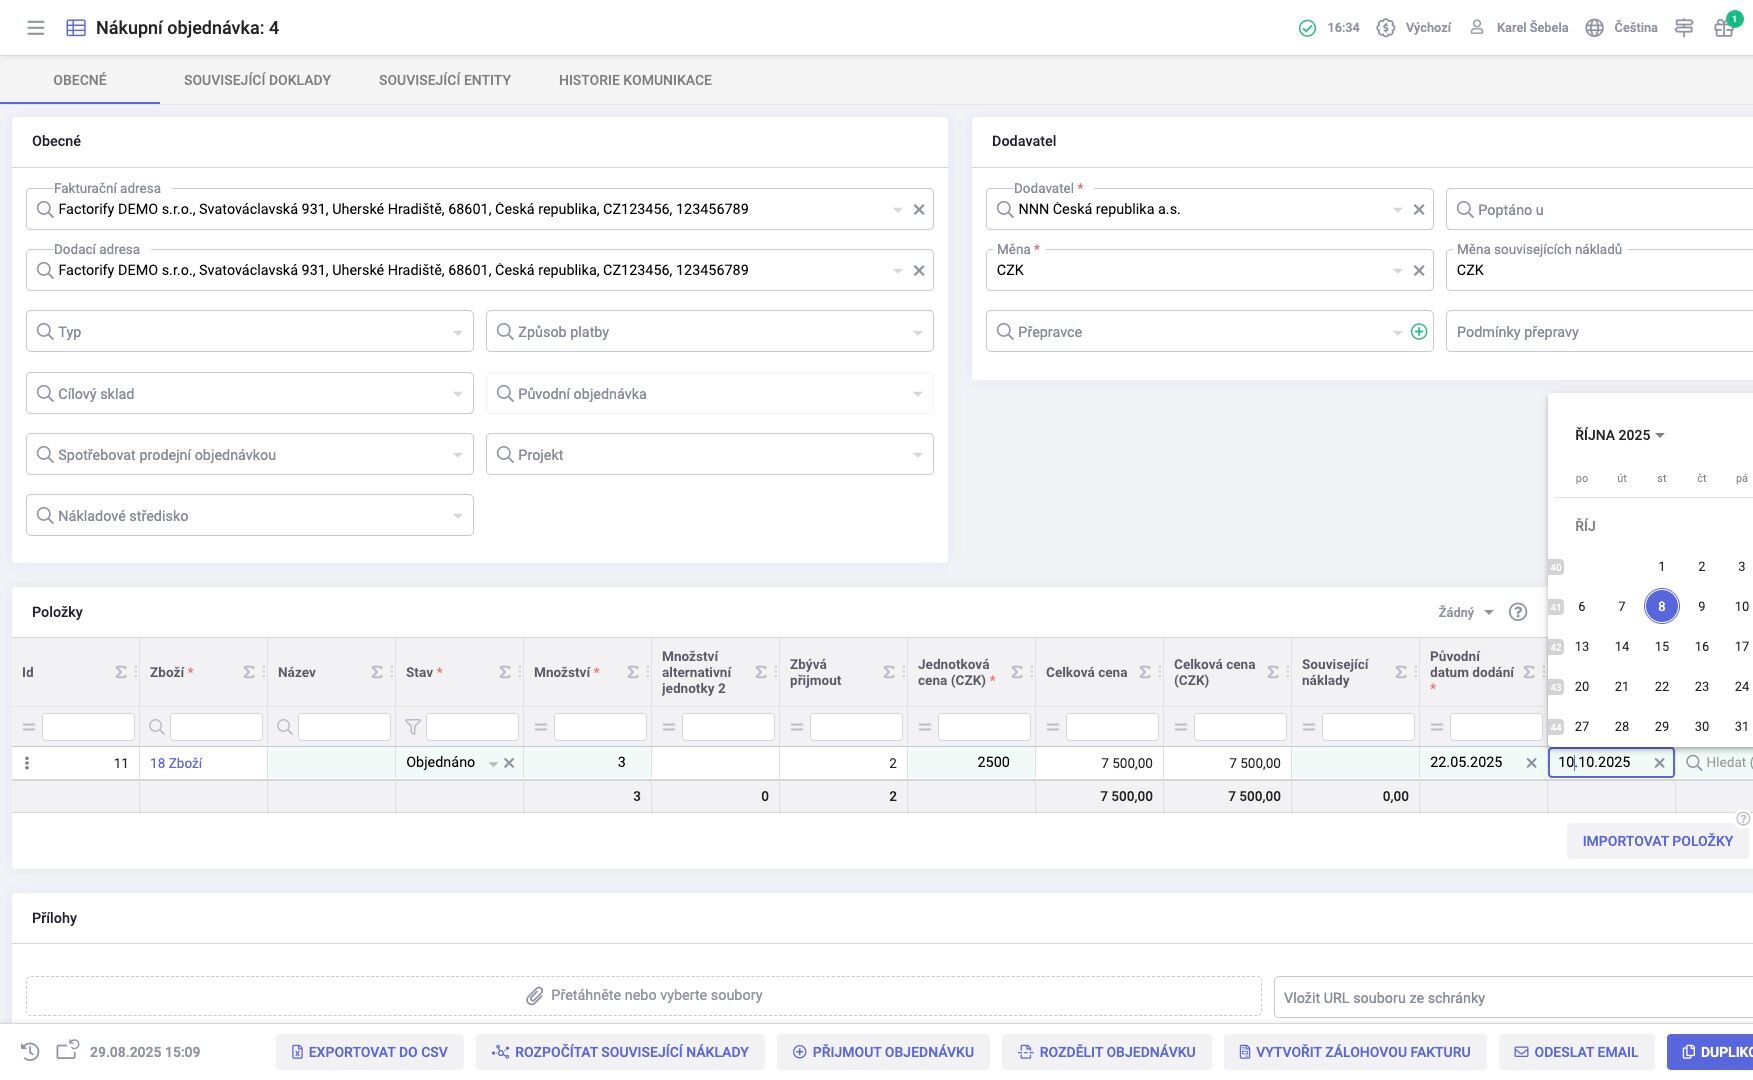Expand the Typ dropdown

click(457, 332)
